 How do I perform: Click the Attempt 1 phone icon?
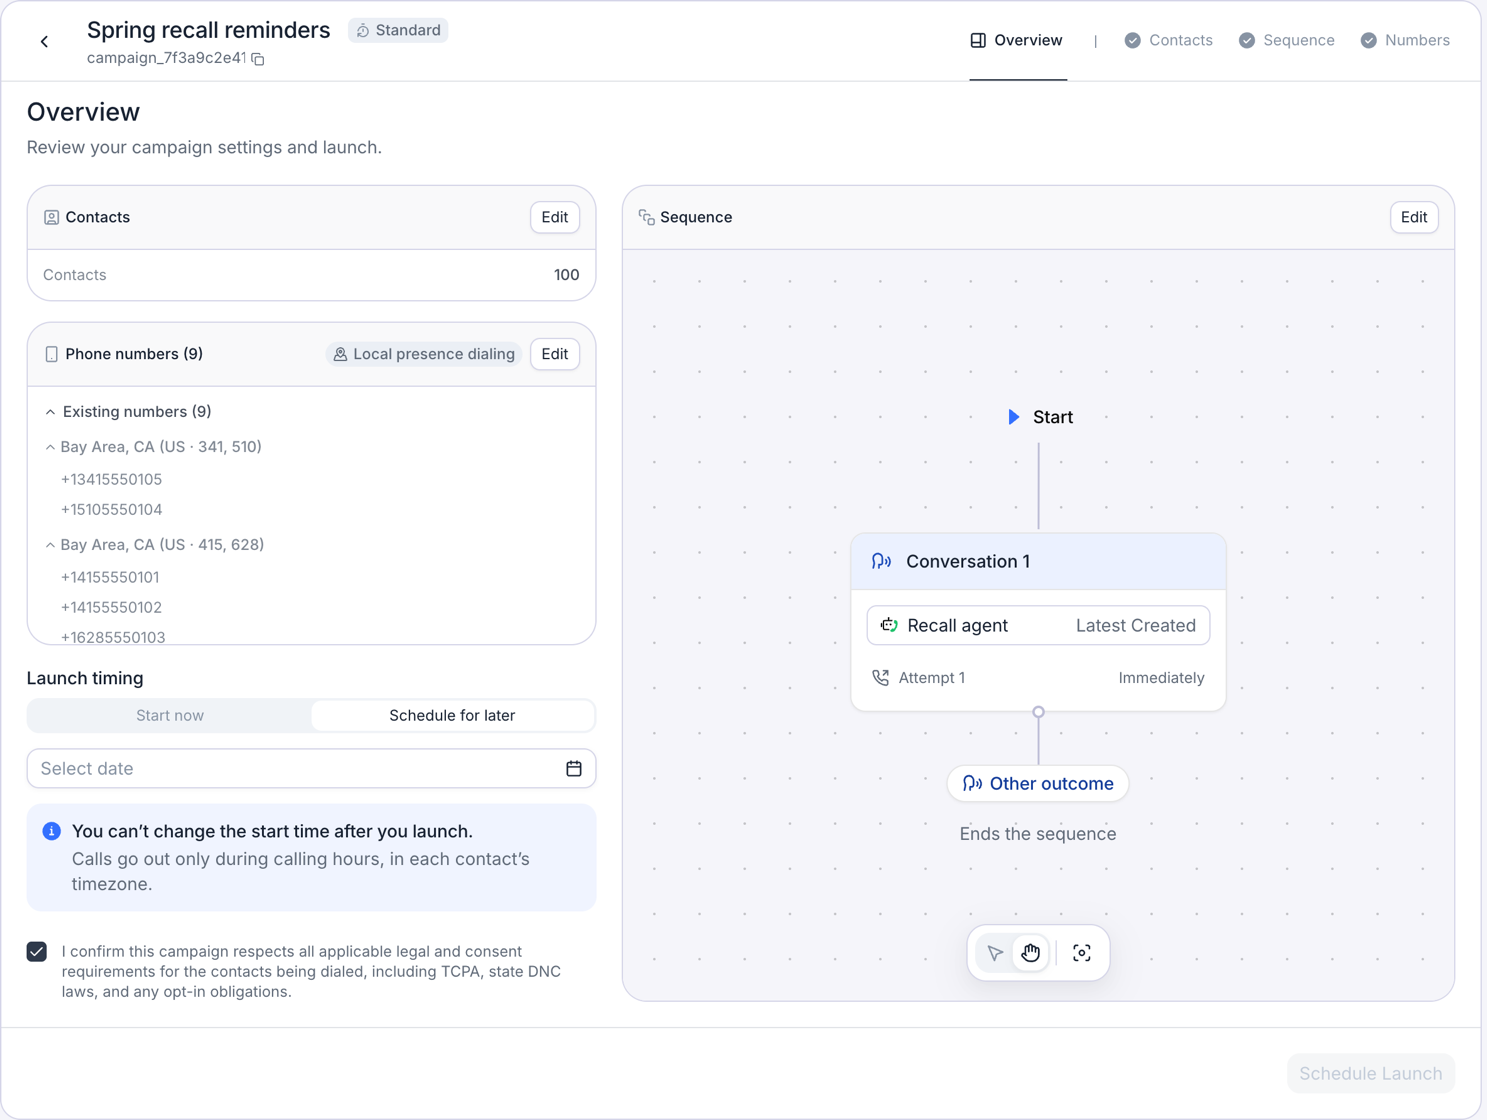click(x=880, y=678)
